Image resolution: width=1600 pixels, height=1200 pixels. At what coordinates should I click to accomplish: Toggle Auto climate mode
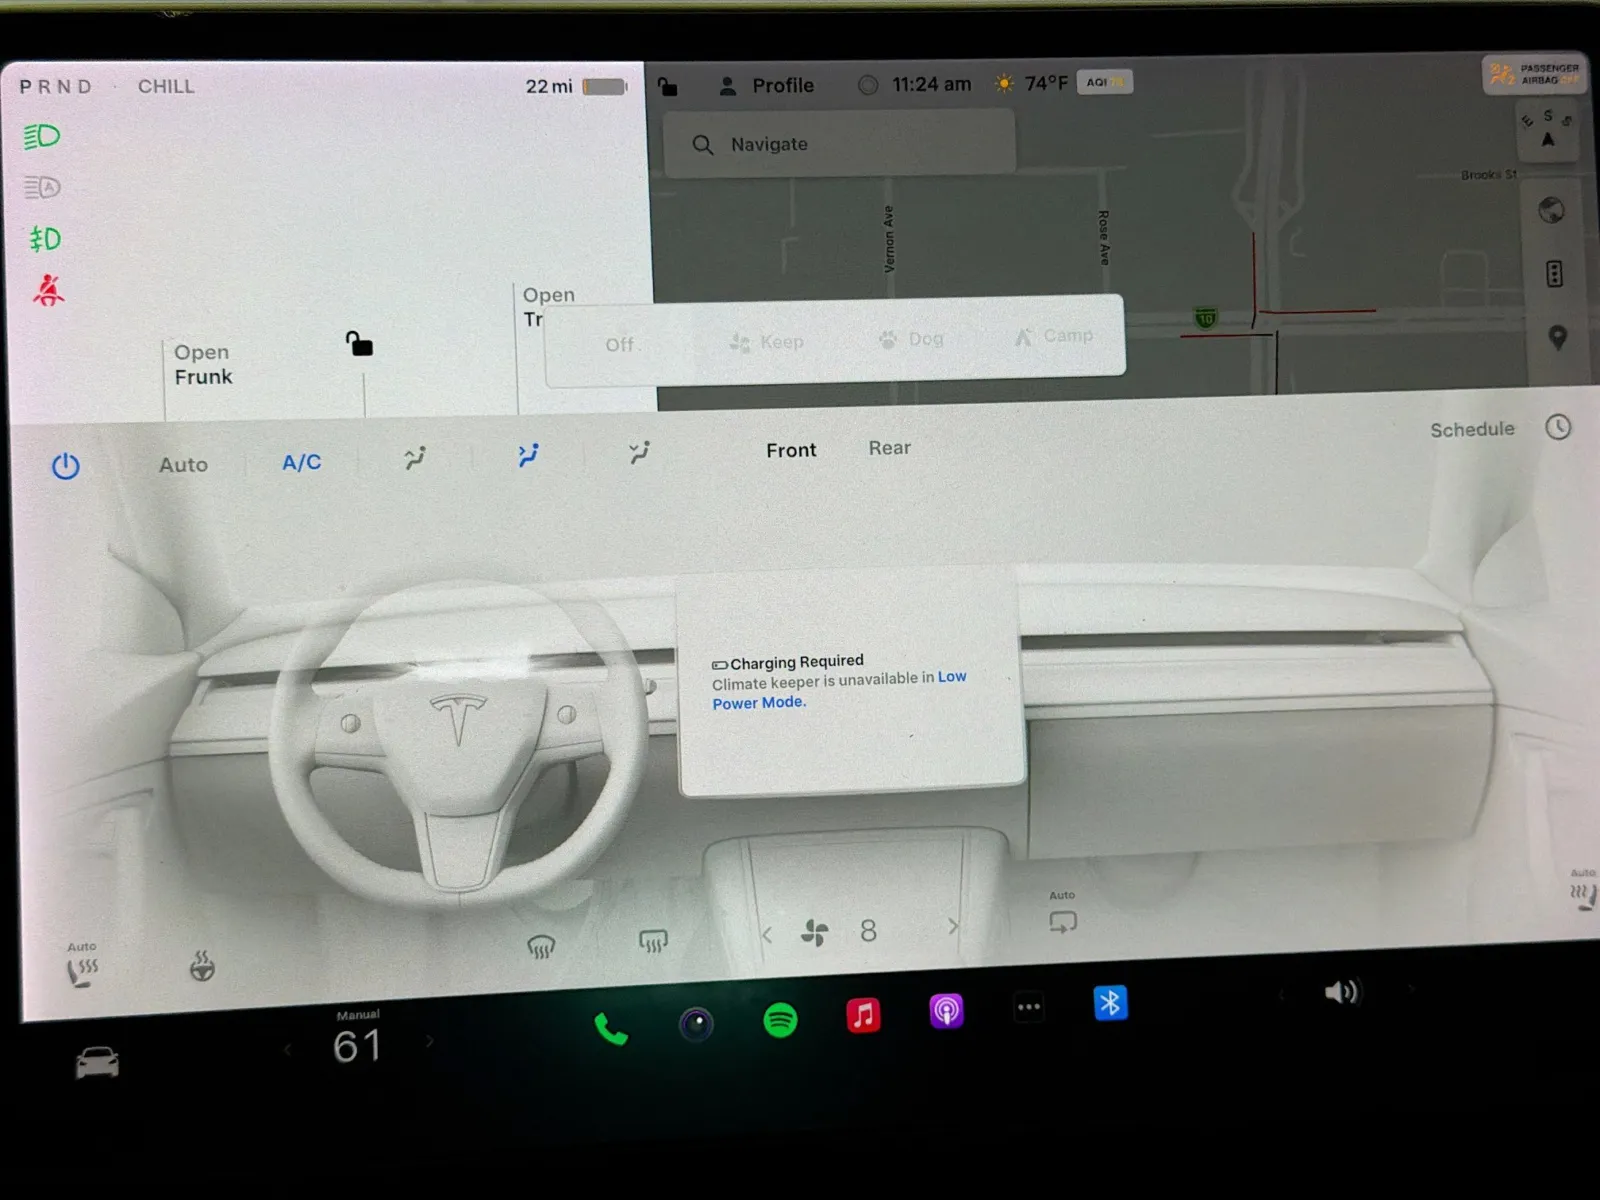pos(183,465)
